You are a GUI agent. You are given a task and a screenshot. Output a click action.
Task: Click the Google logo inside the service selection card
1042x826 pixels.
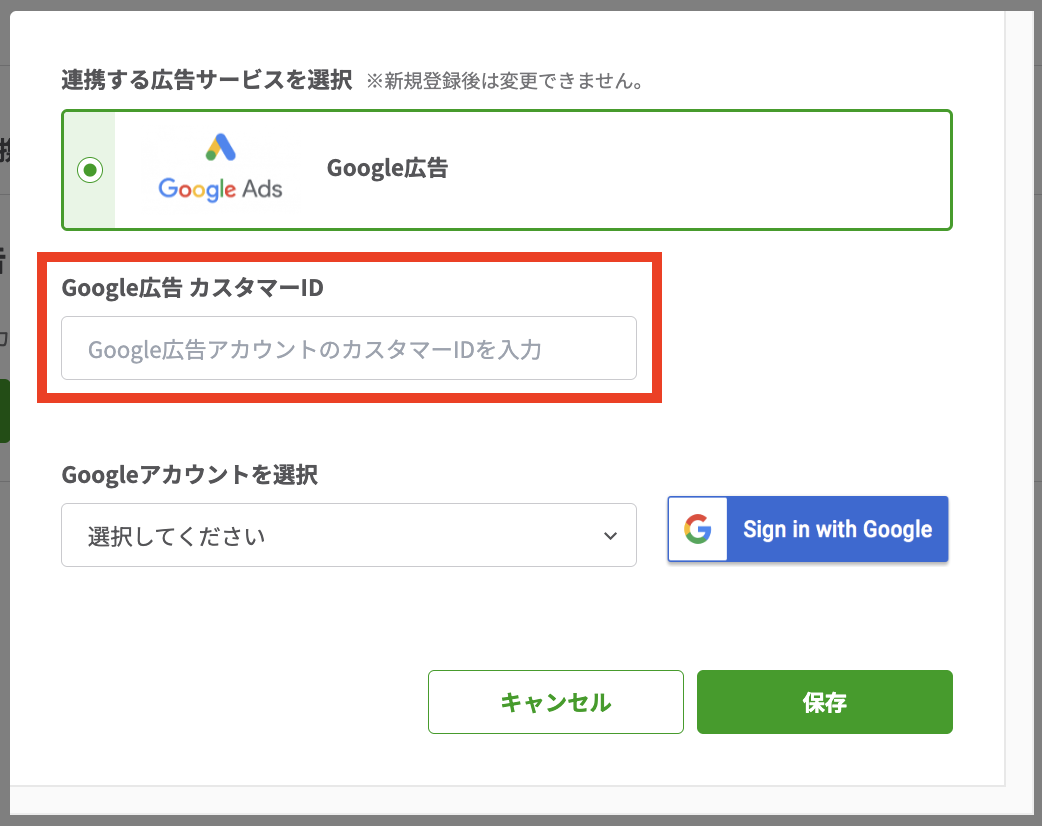point(195,188)
